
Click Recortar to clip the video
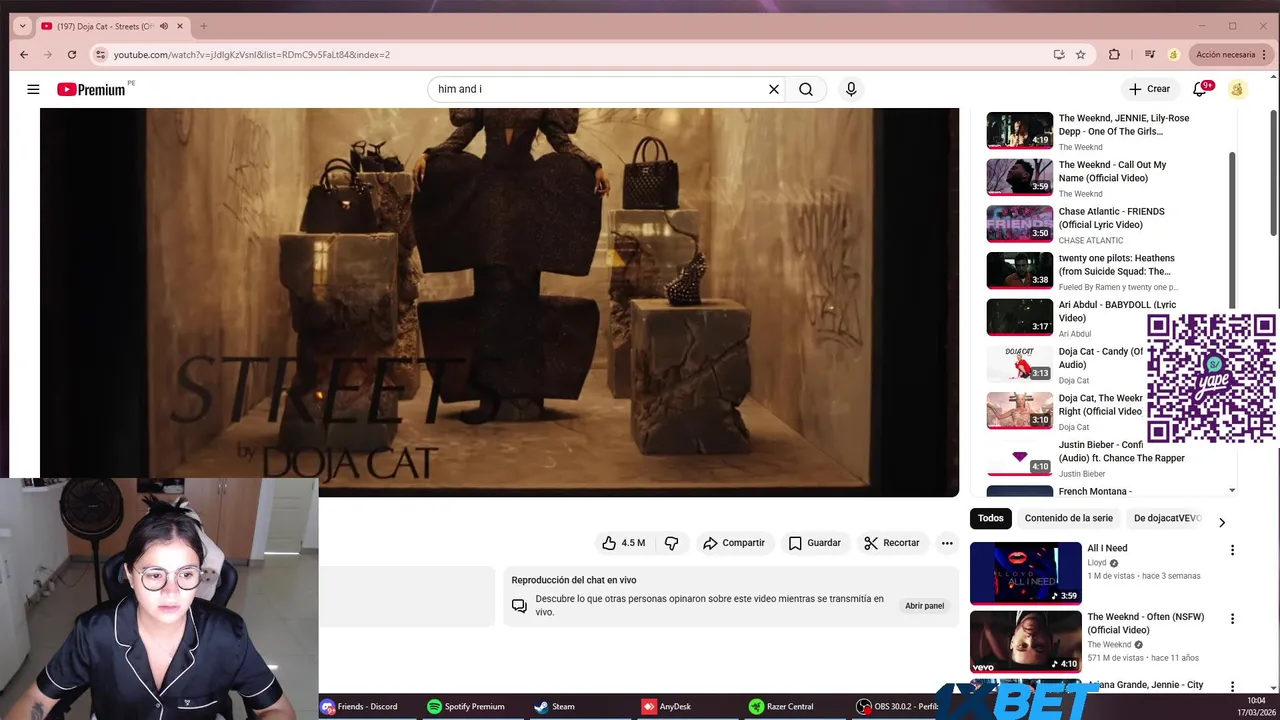[x=891, y=543]
